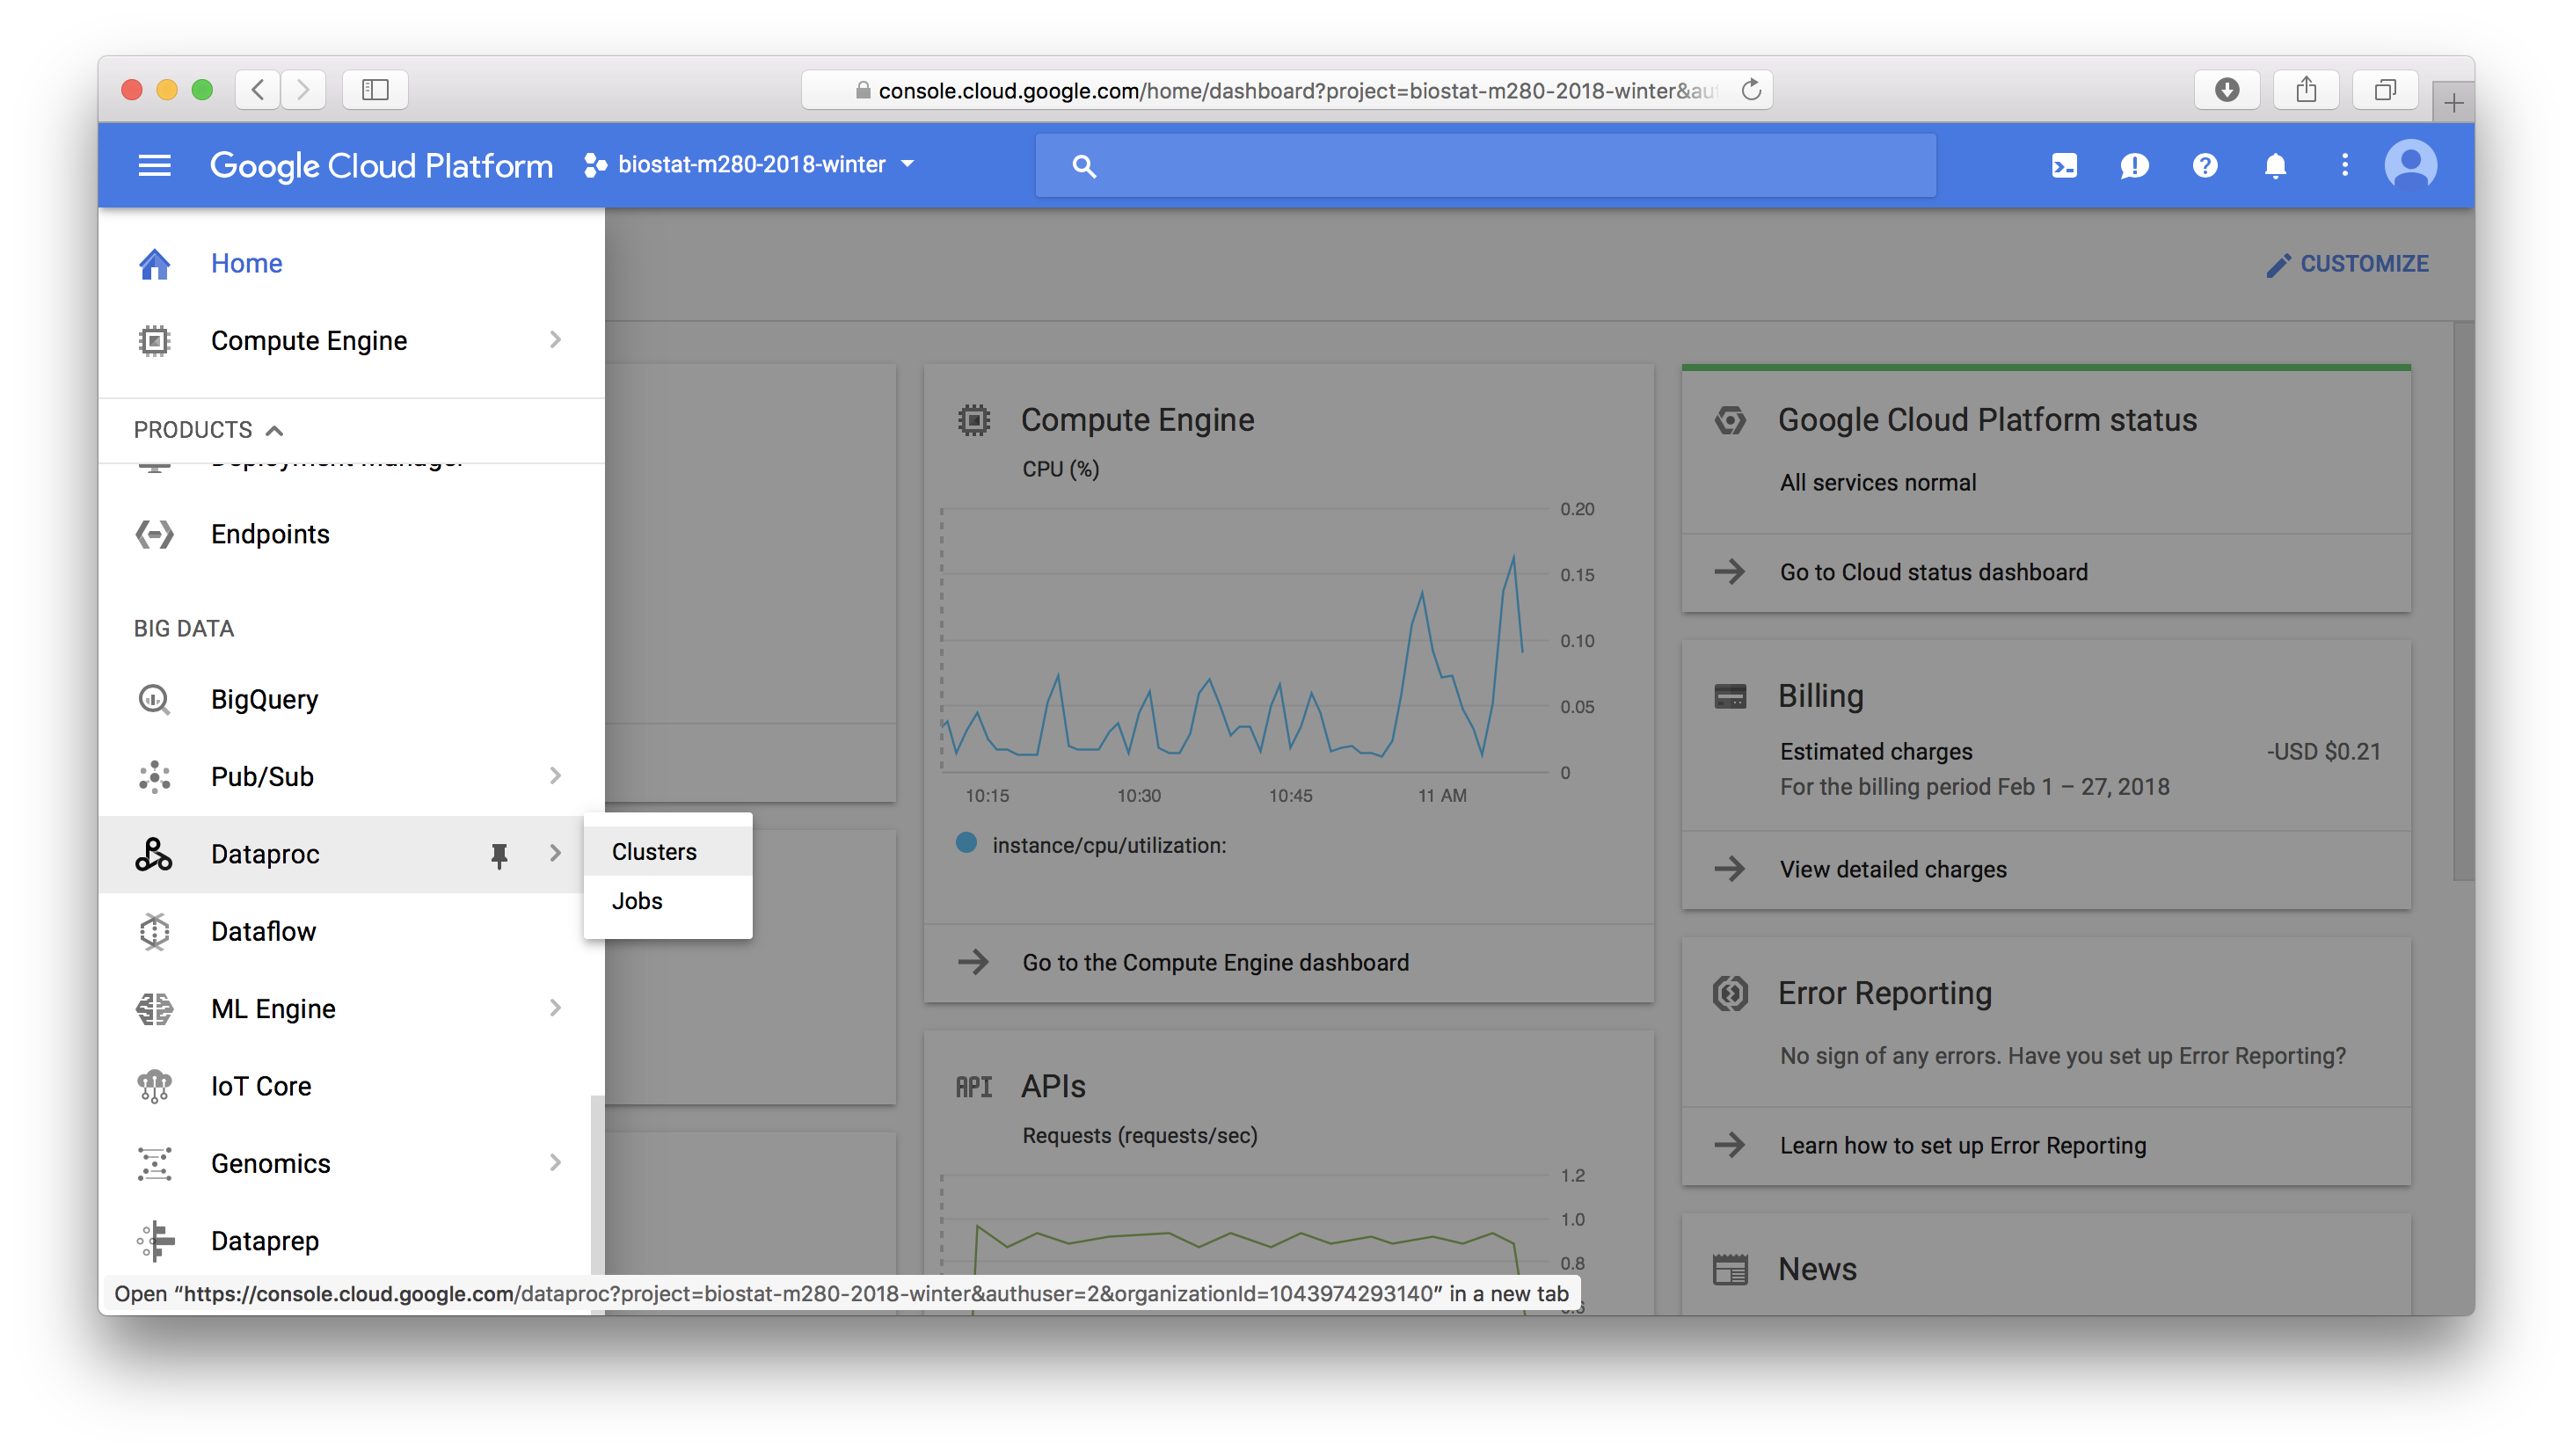Image resolution: width=2573 pixels, height=1456 pixels.
Task: Unpin Dataproc using the pin icon
Action: coord(499,854)
